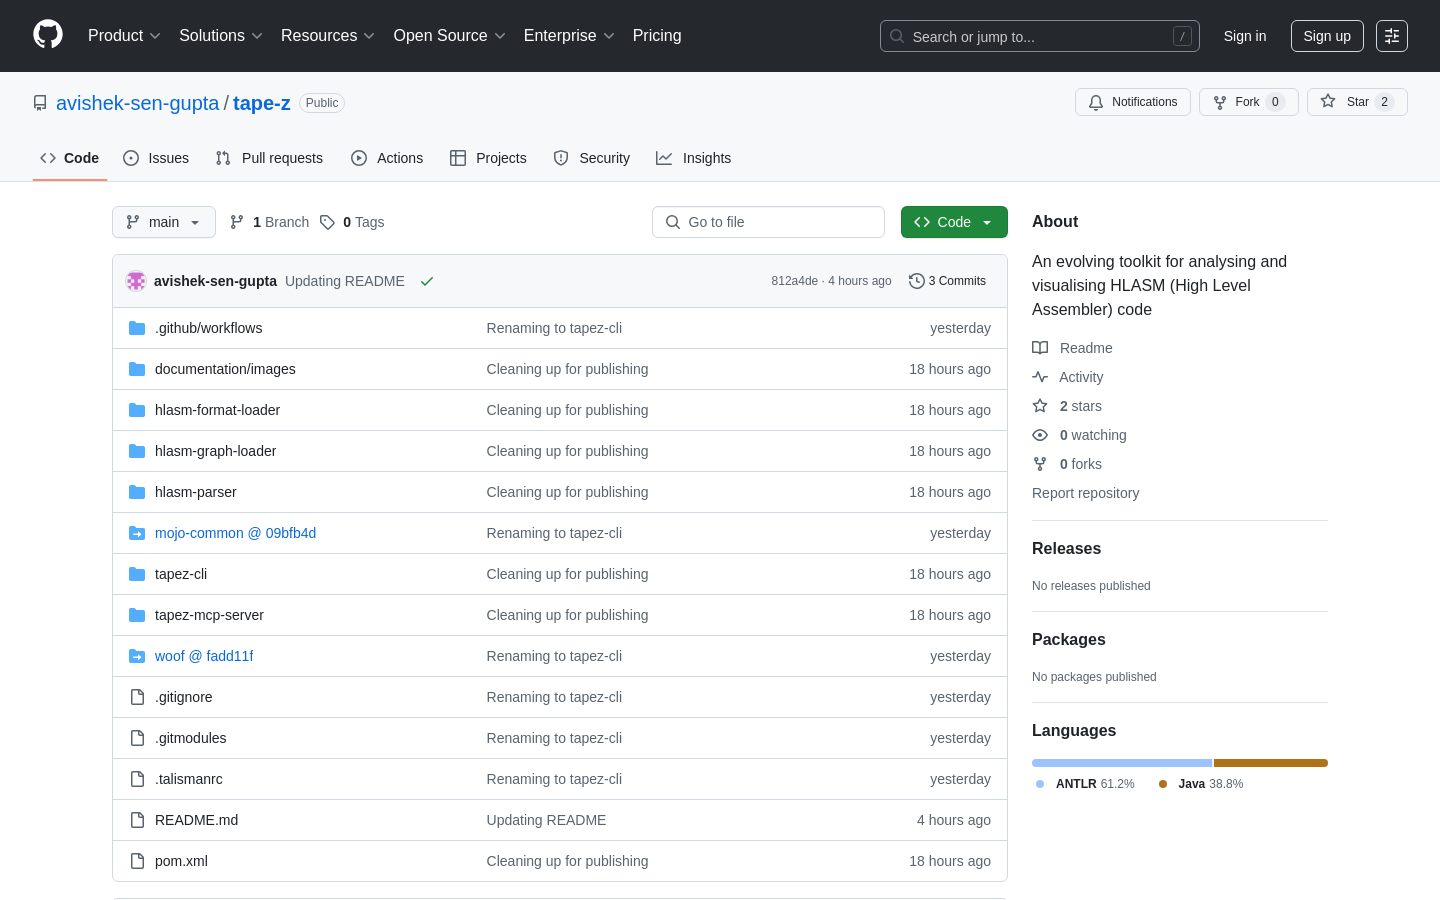Switch to the Actions tab
1440x900 pixels.
(x=387, y=158)
